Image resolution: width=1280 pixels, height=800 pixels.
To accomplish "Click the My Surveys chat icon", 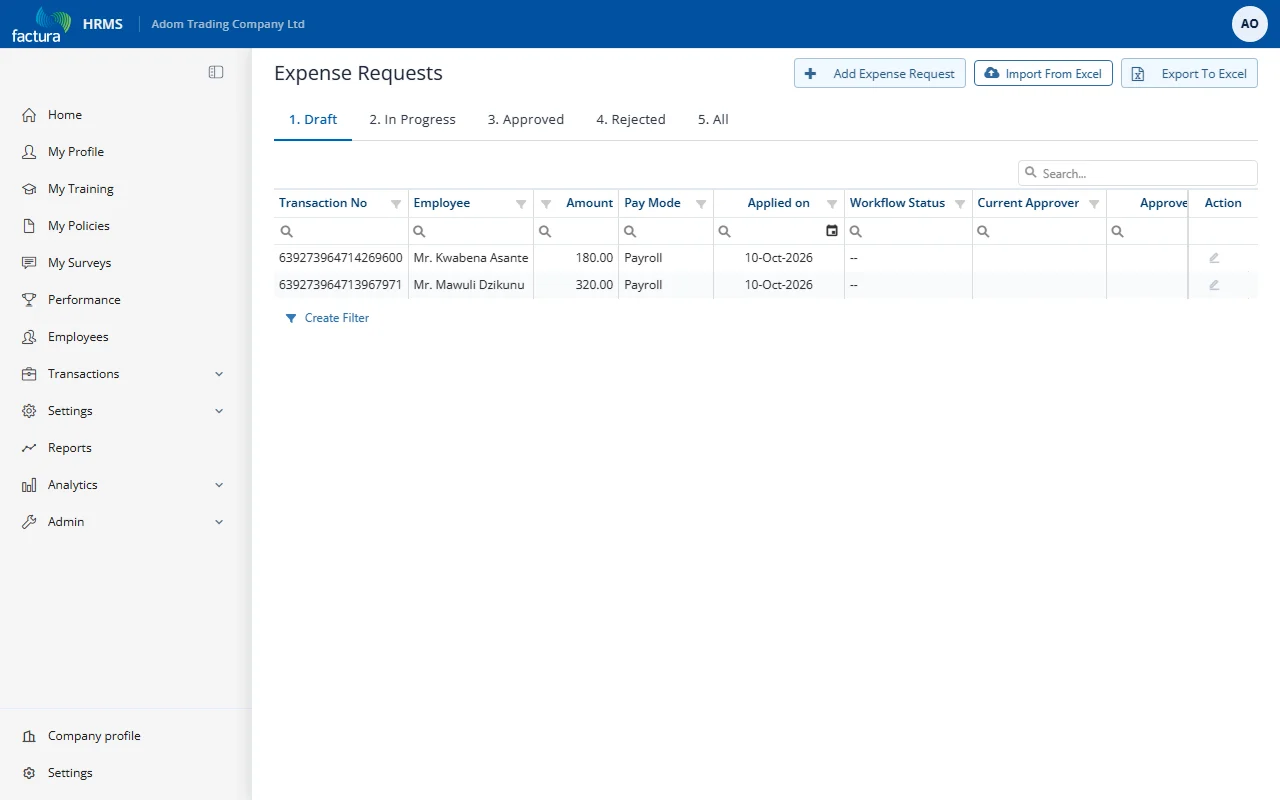I will [29, 263].
